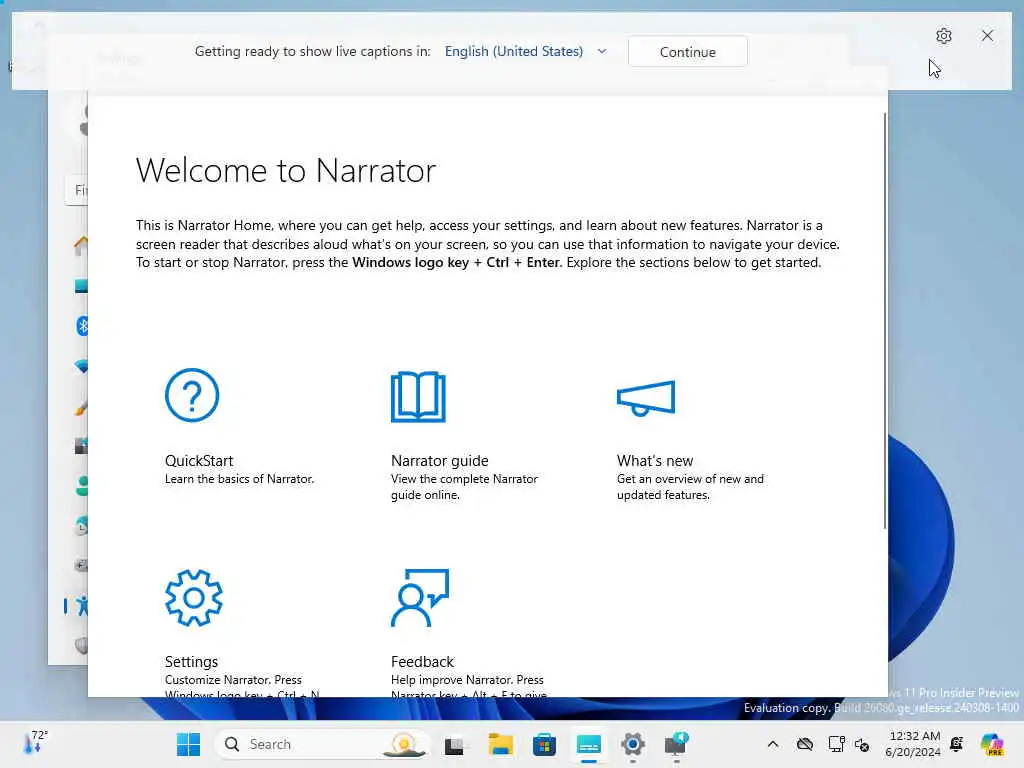Open Microsoft Store from the taskbar
Image resolution: width=1024 pixels, height=768 pixels.
point(544,744)
